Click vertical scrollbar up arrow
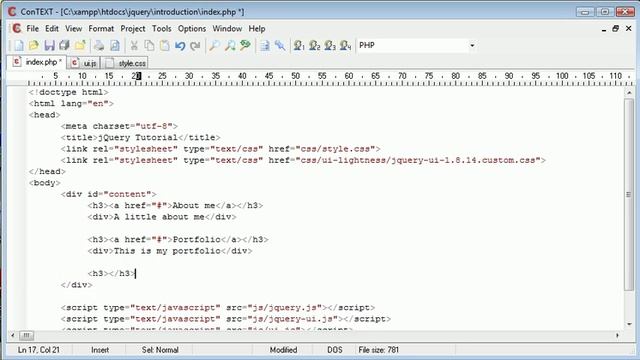The height and width of the screenshot is (360, 640). coord(629,93)
